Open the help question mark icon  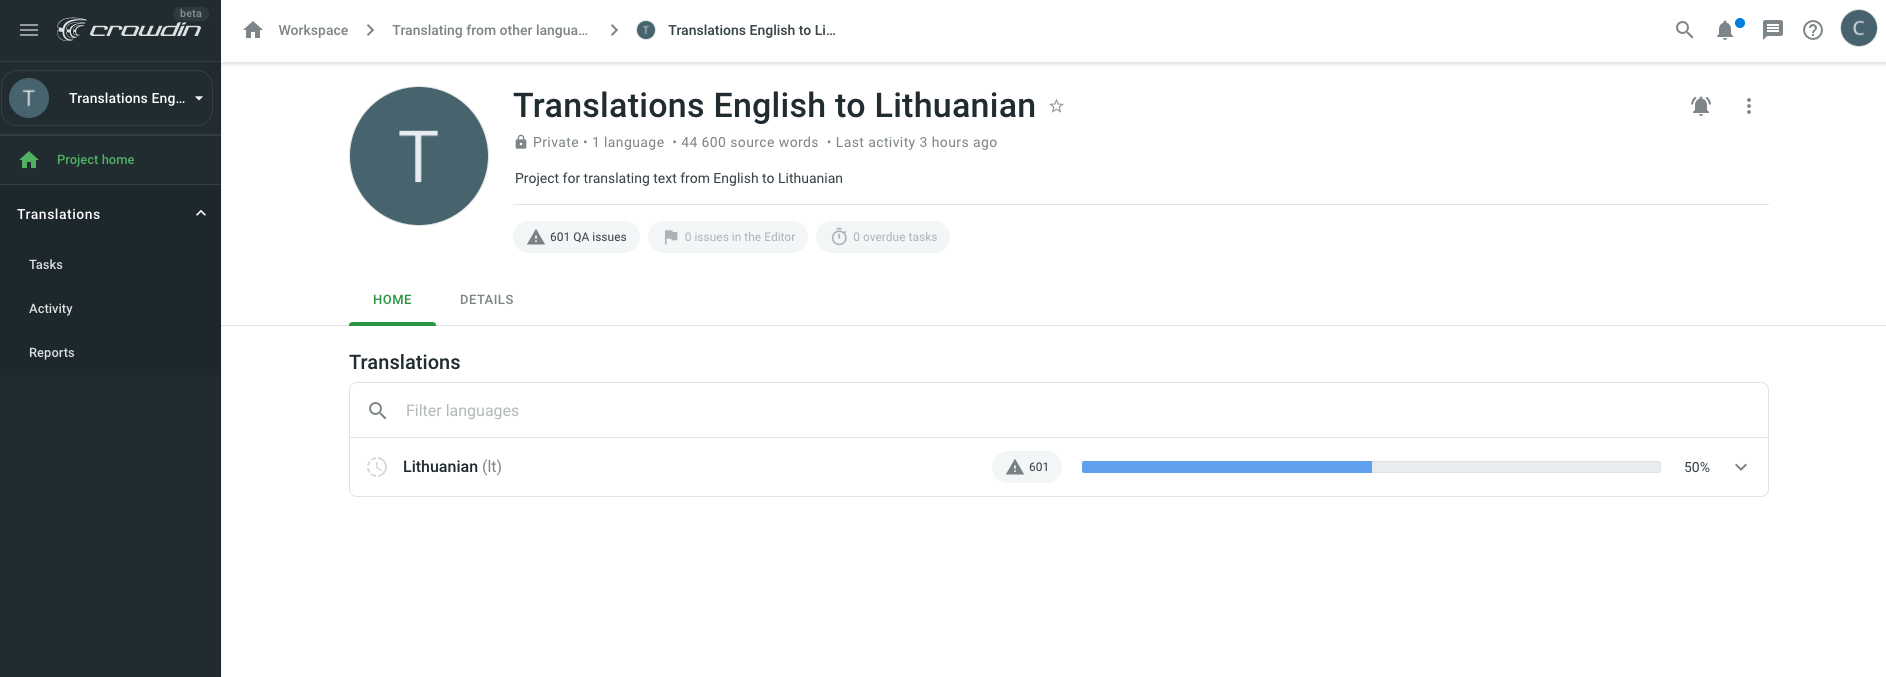tap(1813, 30)
